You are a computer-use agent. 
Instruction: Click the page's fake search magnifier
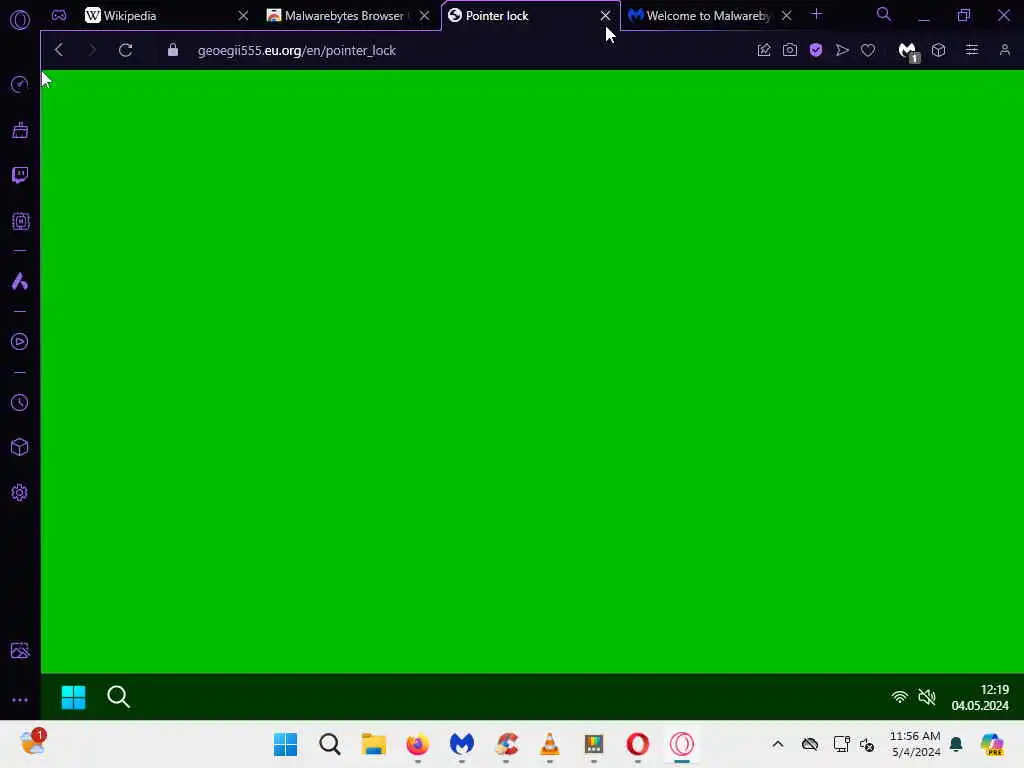[x=118, y=697]
